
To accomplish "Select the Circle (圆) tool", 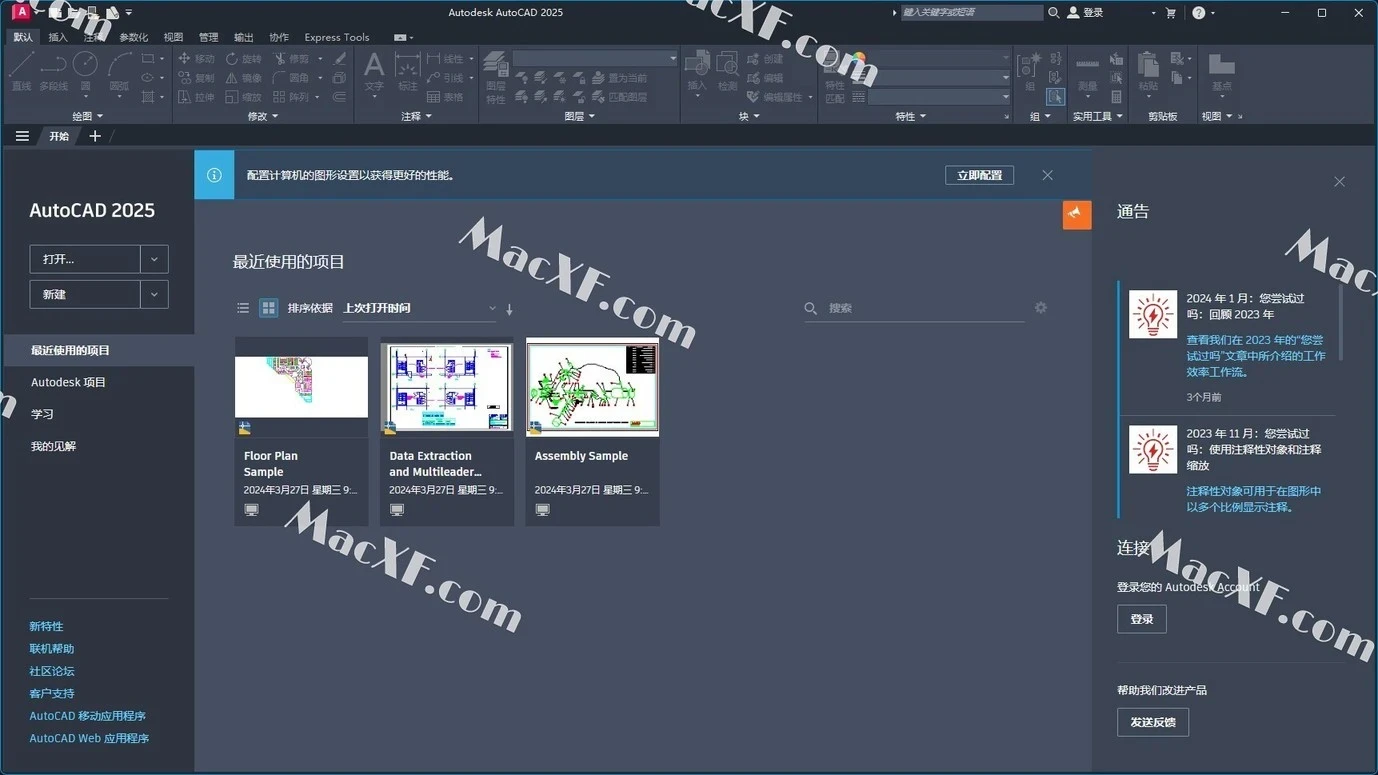I will pos(86,70).
